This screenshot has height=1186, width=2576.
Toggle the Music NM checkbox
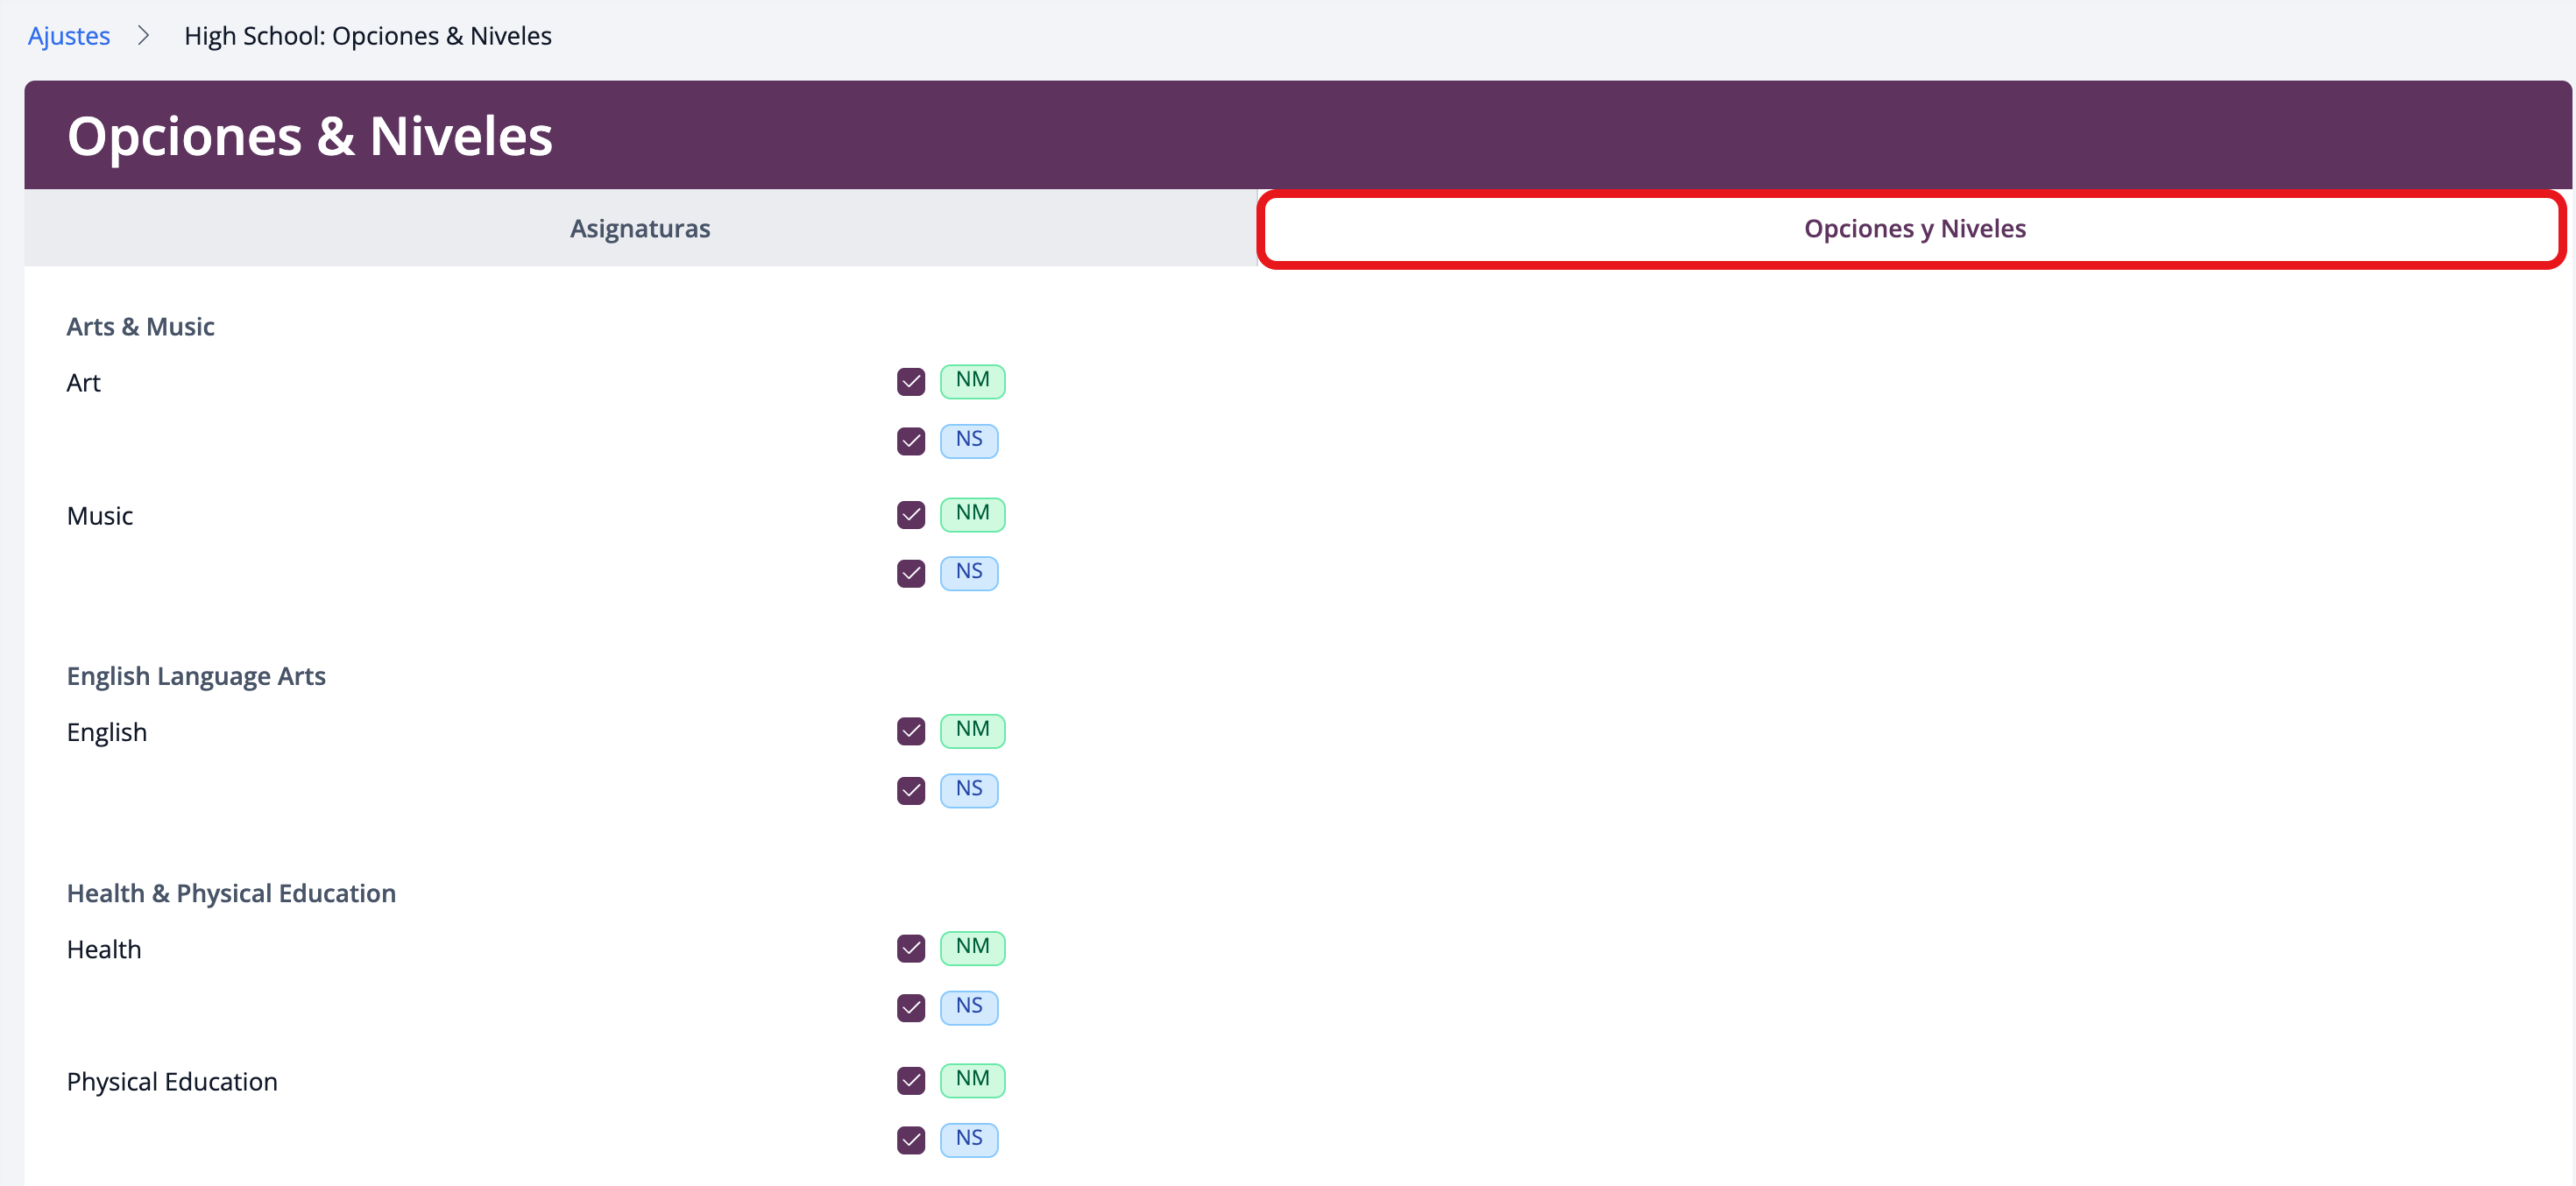click(910, 515)
